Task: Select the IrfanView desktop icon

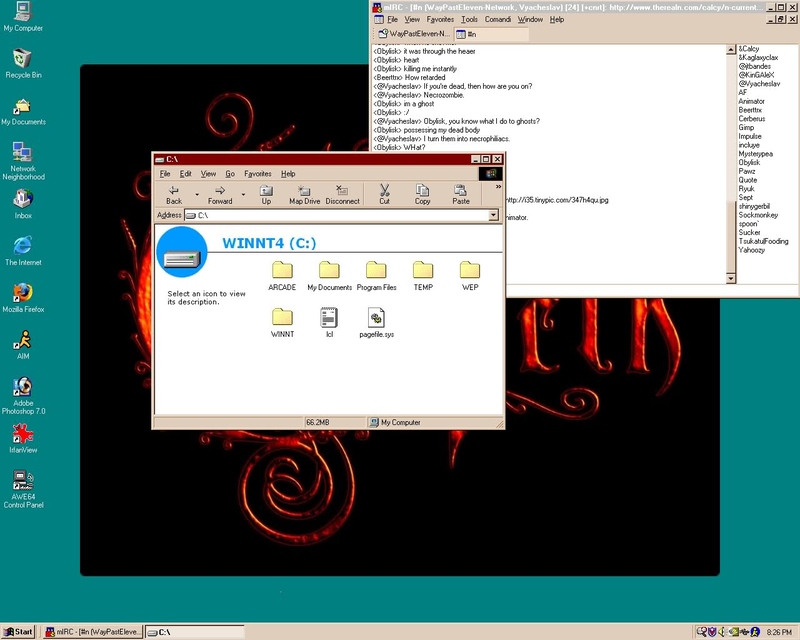Action: pyautogui.click(x=23, y=438)
